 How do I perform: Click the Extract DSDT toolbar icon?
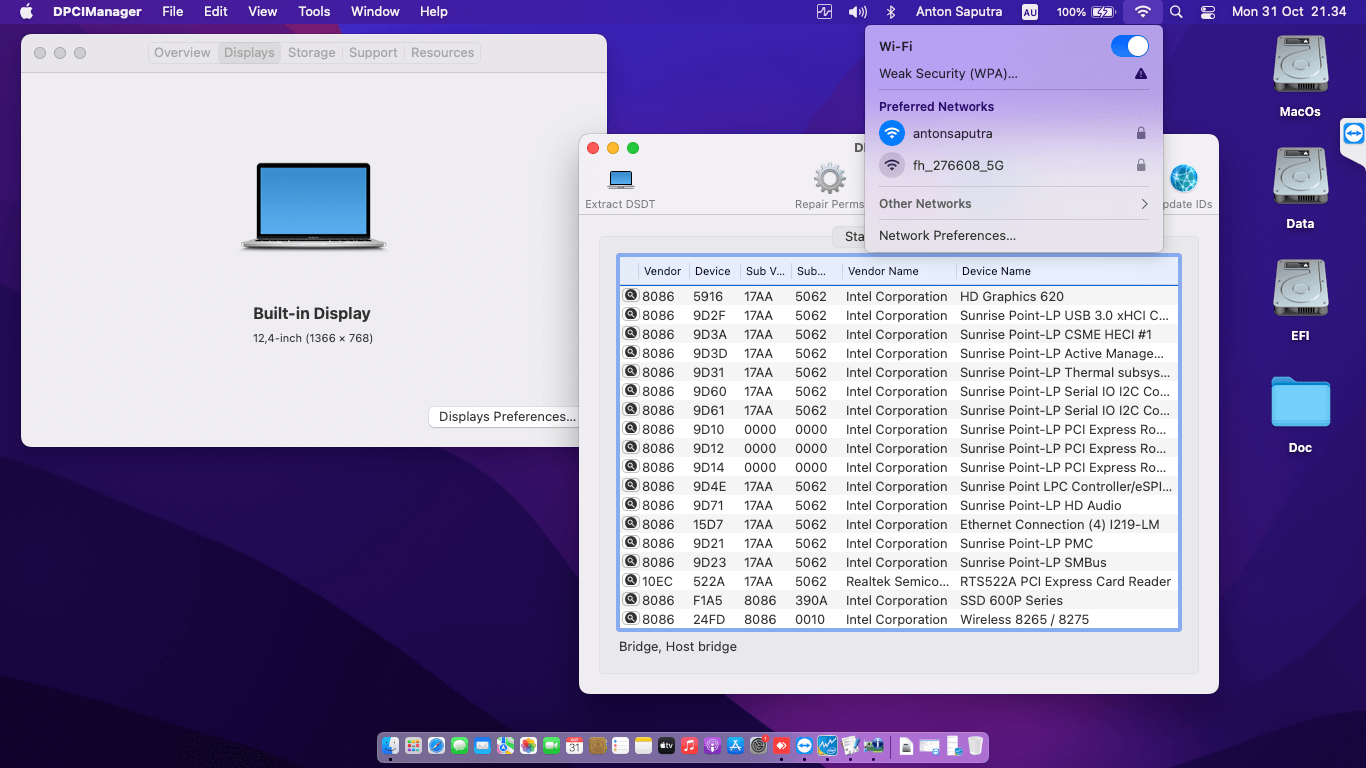[x=620, y=180]
